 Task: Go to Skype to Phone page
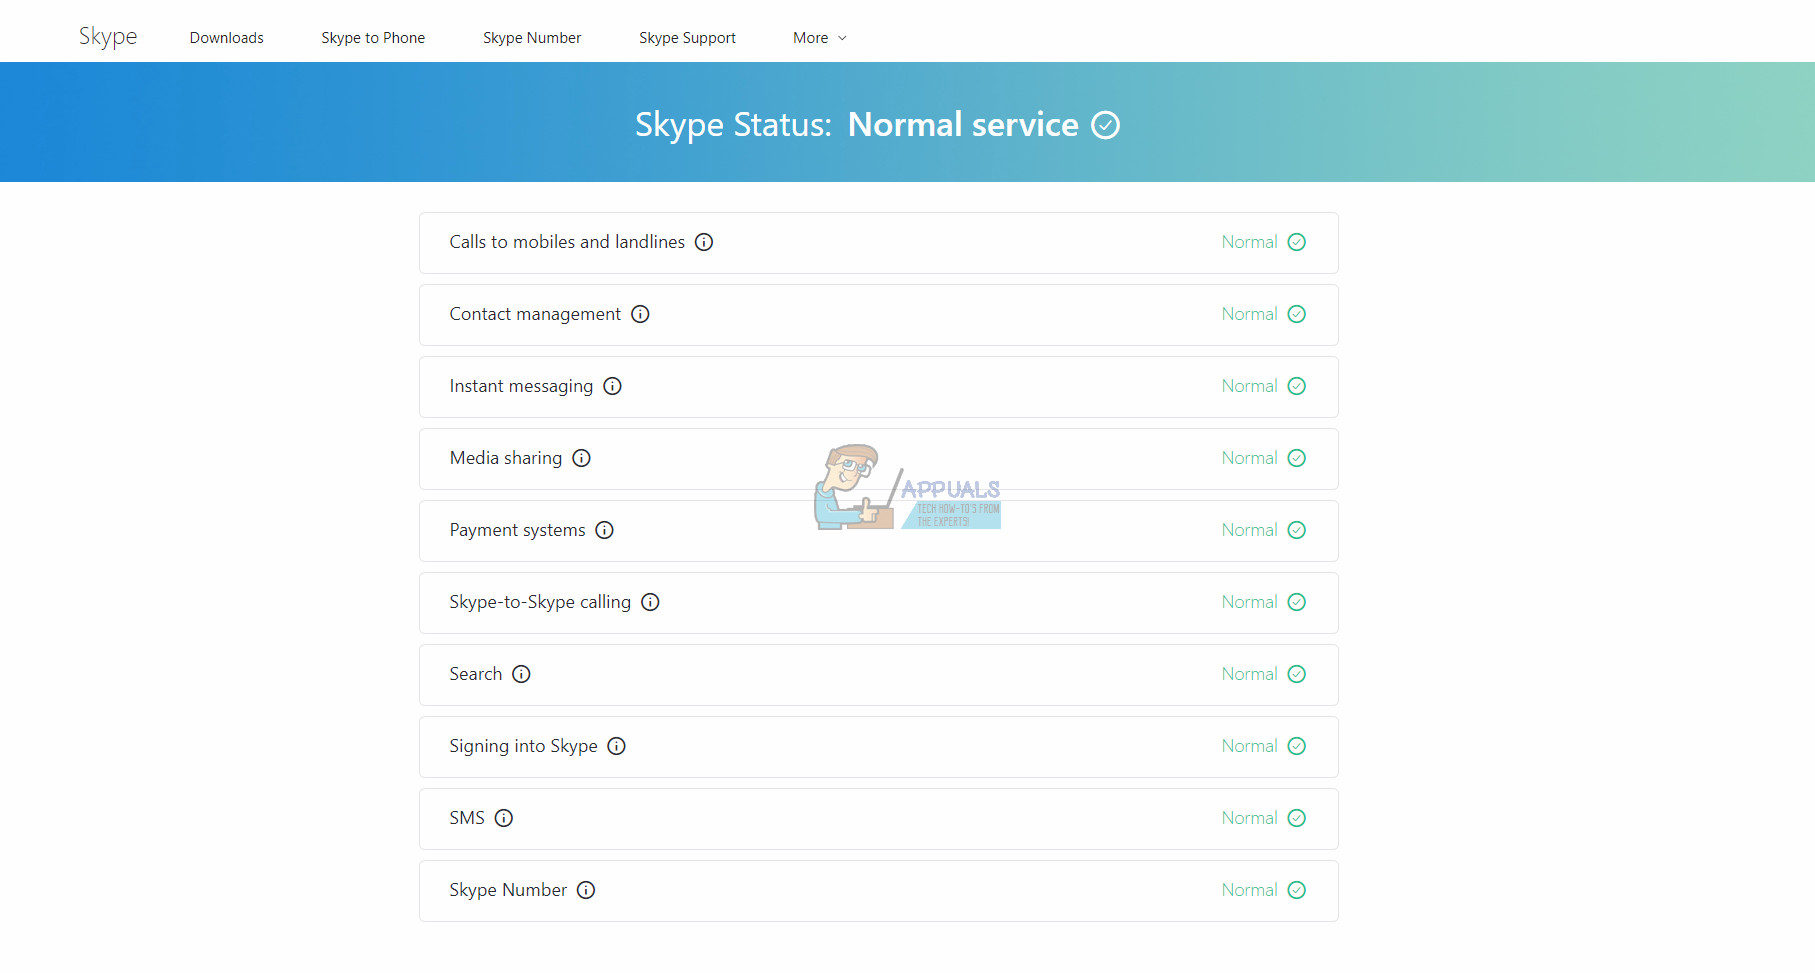click(373, 38)
